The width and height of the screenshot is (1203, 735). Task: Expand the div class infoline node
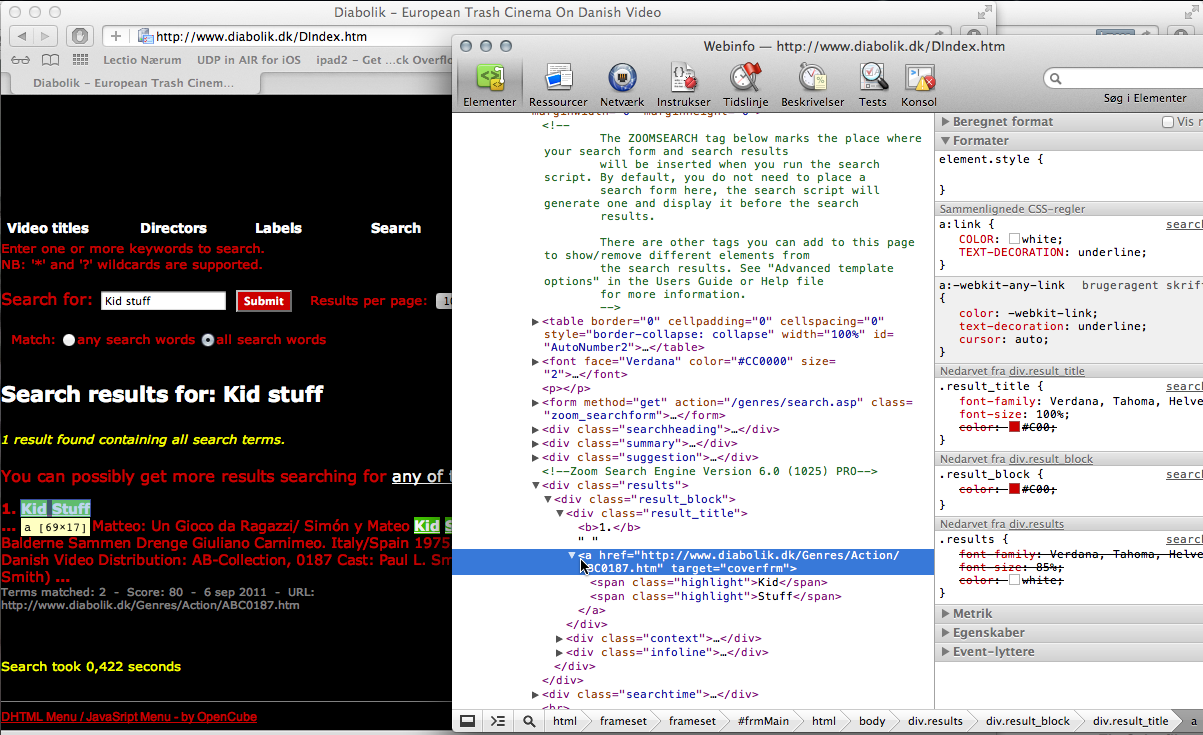point(560,652)
